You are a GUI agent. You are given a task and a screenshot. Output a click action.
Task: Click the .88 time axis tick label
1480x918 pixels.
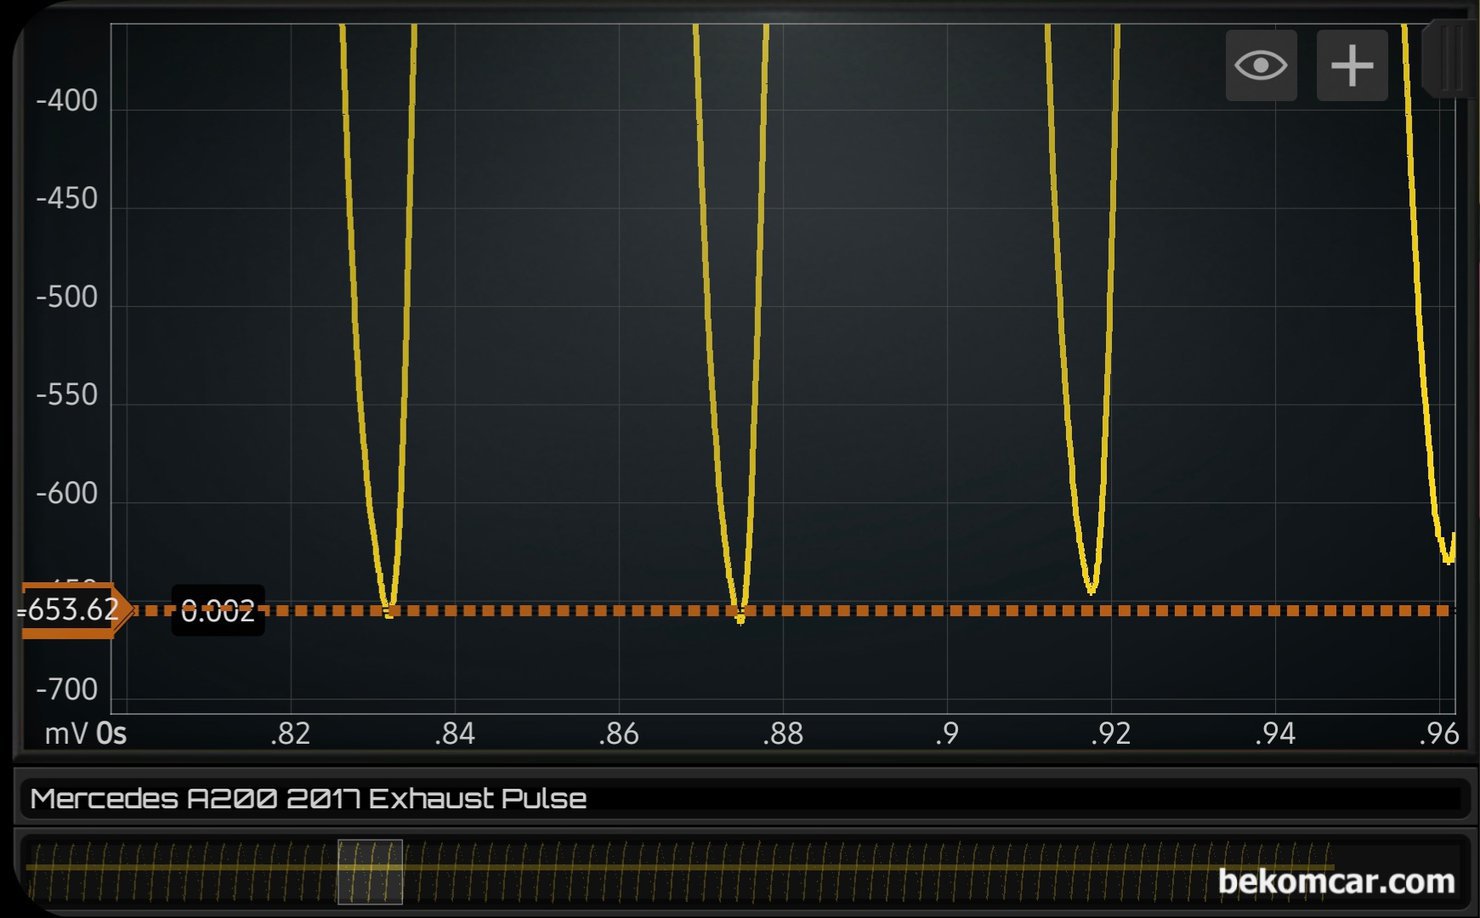tap(782, 734)
